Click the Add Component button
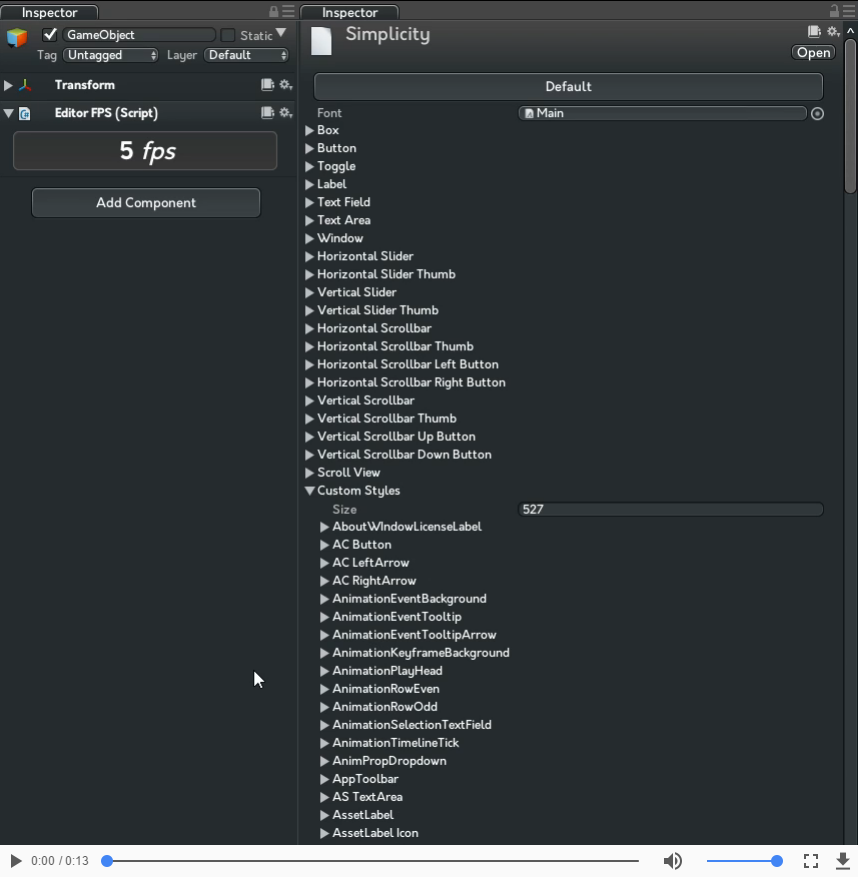Viewport: 858px width, 877px height. coord(145,202)
